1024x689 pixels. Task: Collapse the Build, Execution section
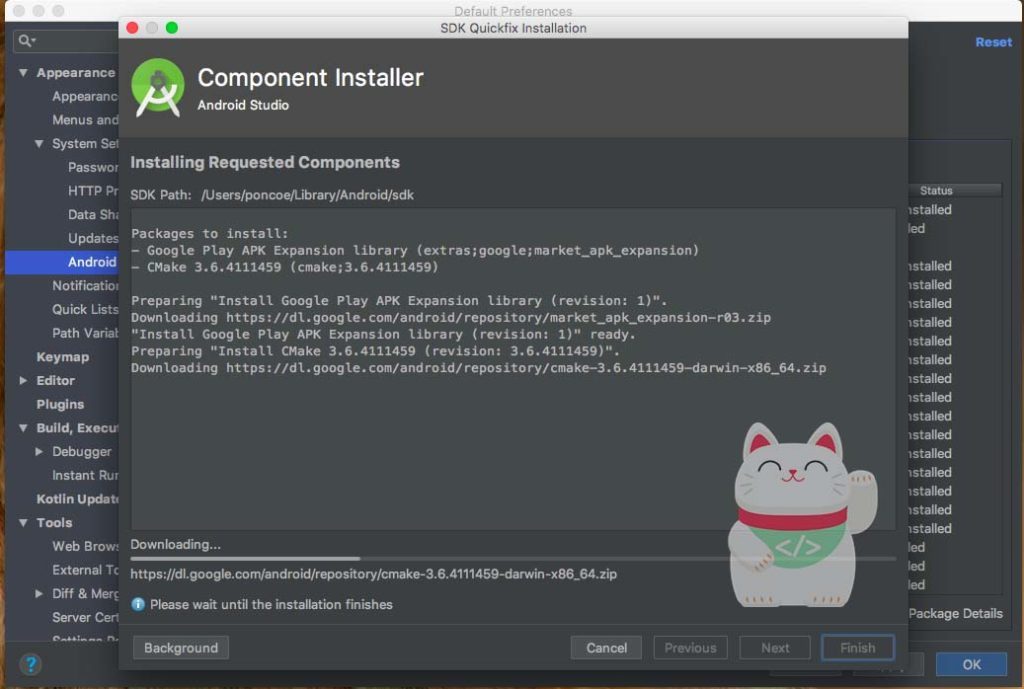click(24, 428)
